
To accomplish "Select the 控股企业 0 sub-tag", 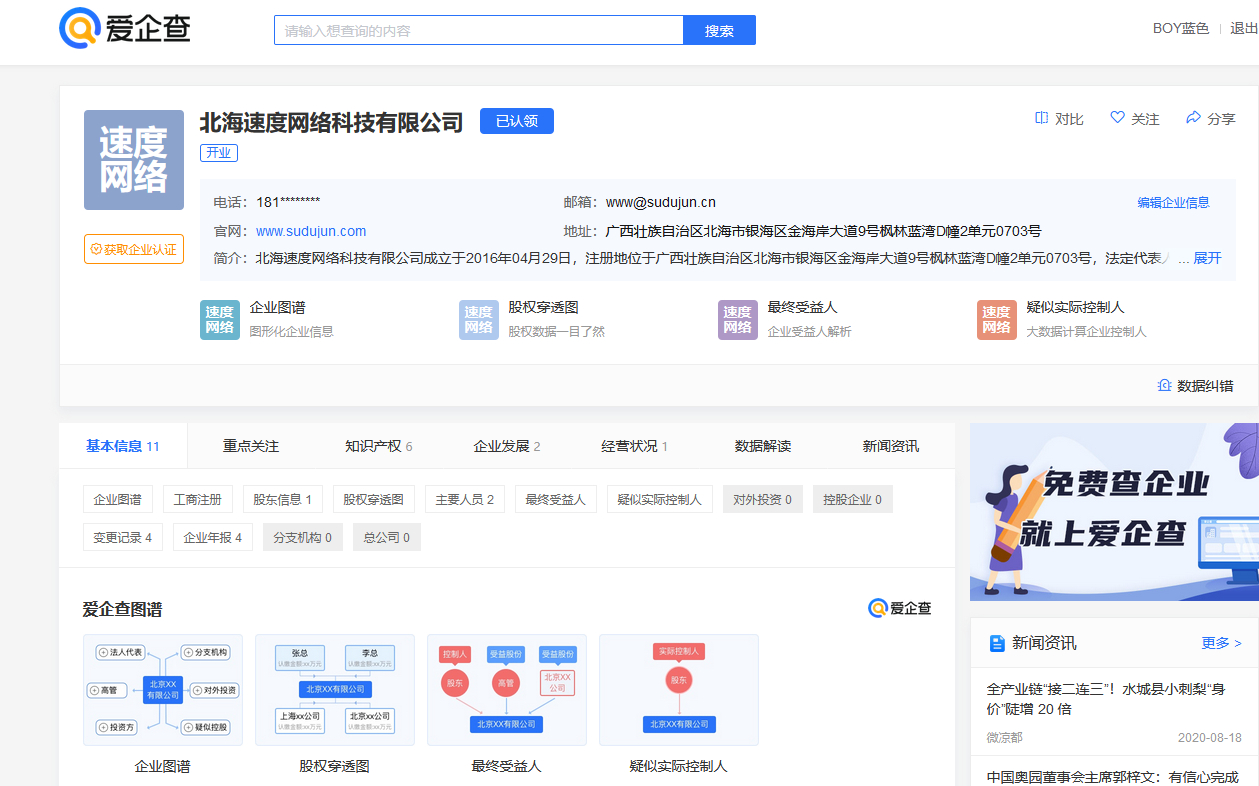I will (x=853, y=499).
